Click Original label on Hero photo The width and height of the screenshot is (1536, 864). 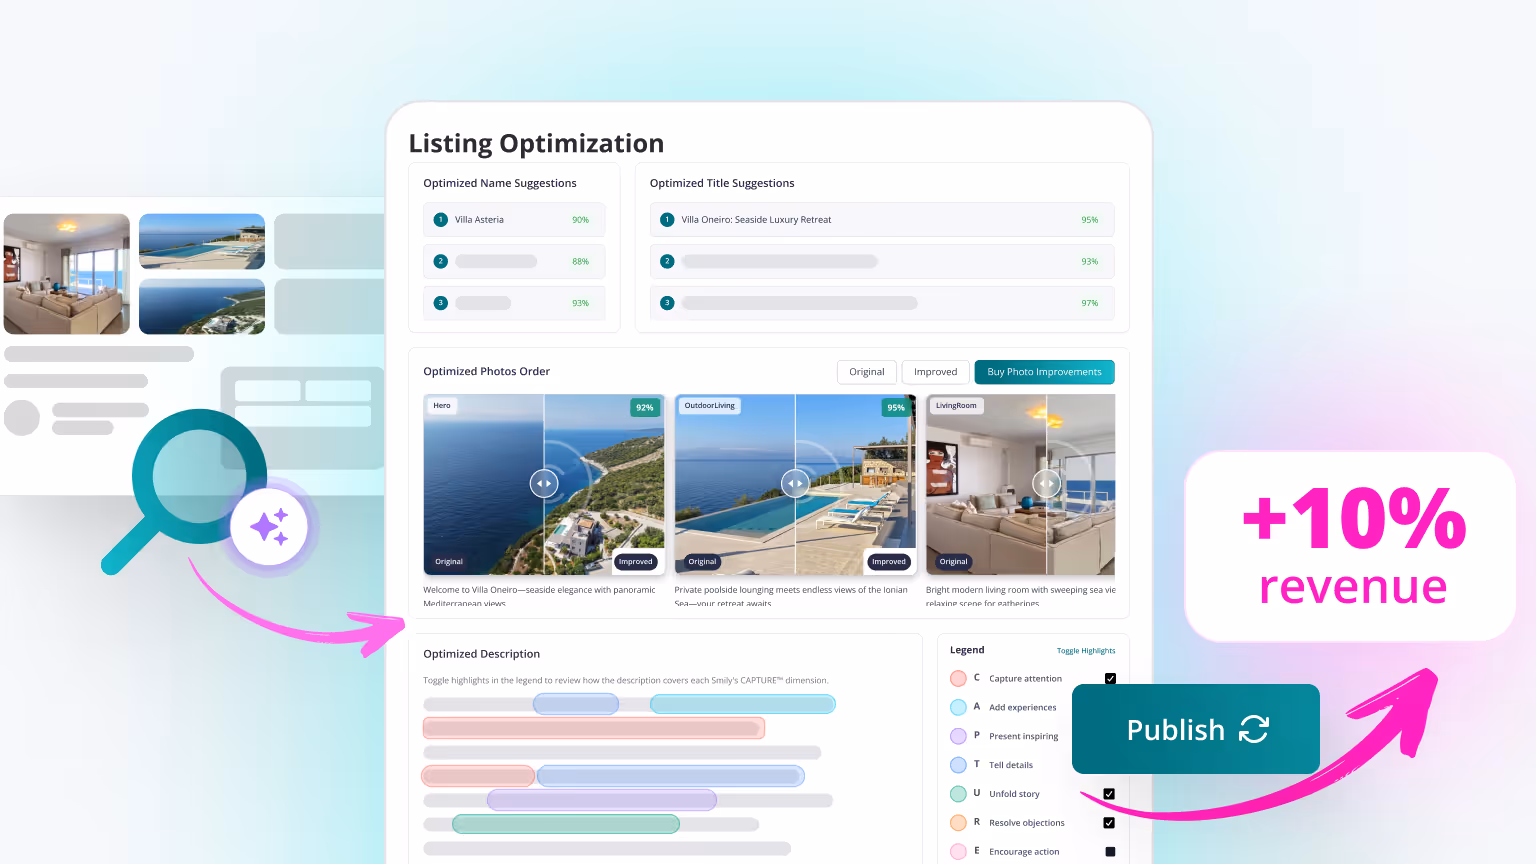click(449, 562)
